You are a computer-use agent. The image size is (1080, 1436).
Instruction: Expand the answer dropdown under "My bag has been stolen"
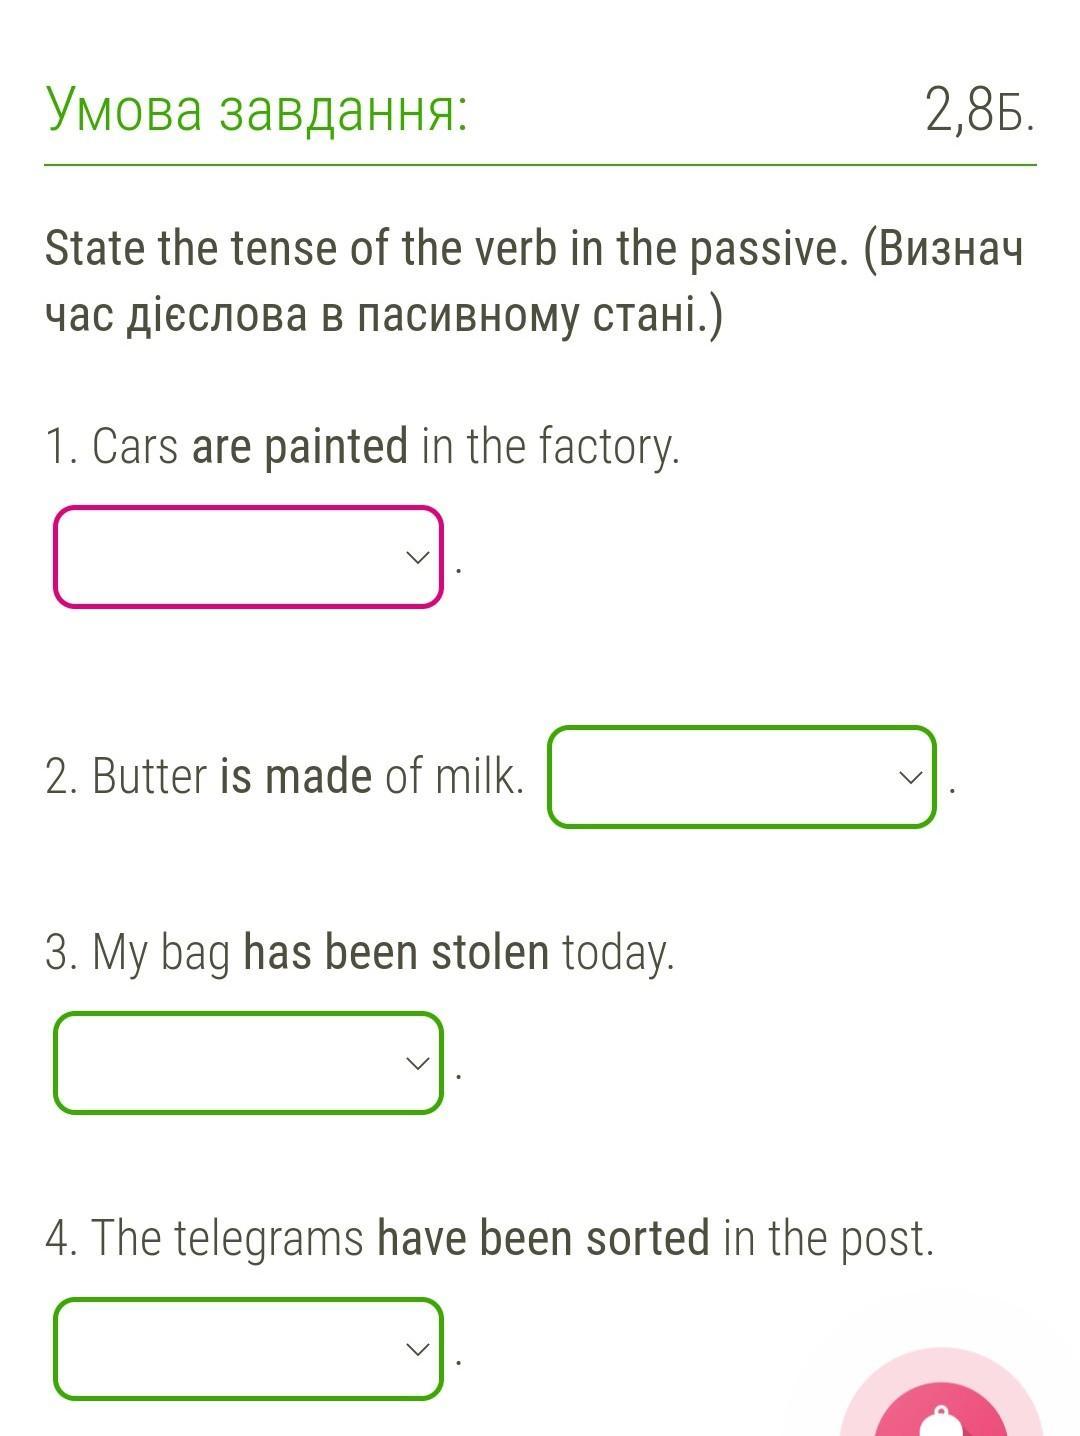[x=248, y=1063]
